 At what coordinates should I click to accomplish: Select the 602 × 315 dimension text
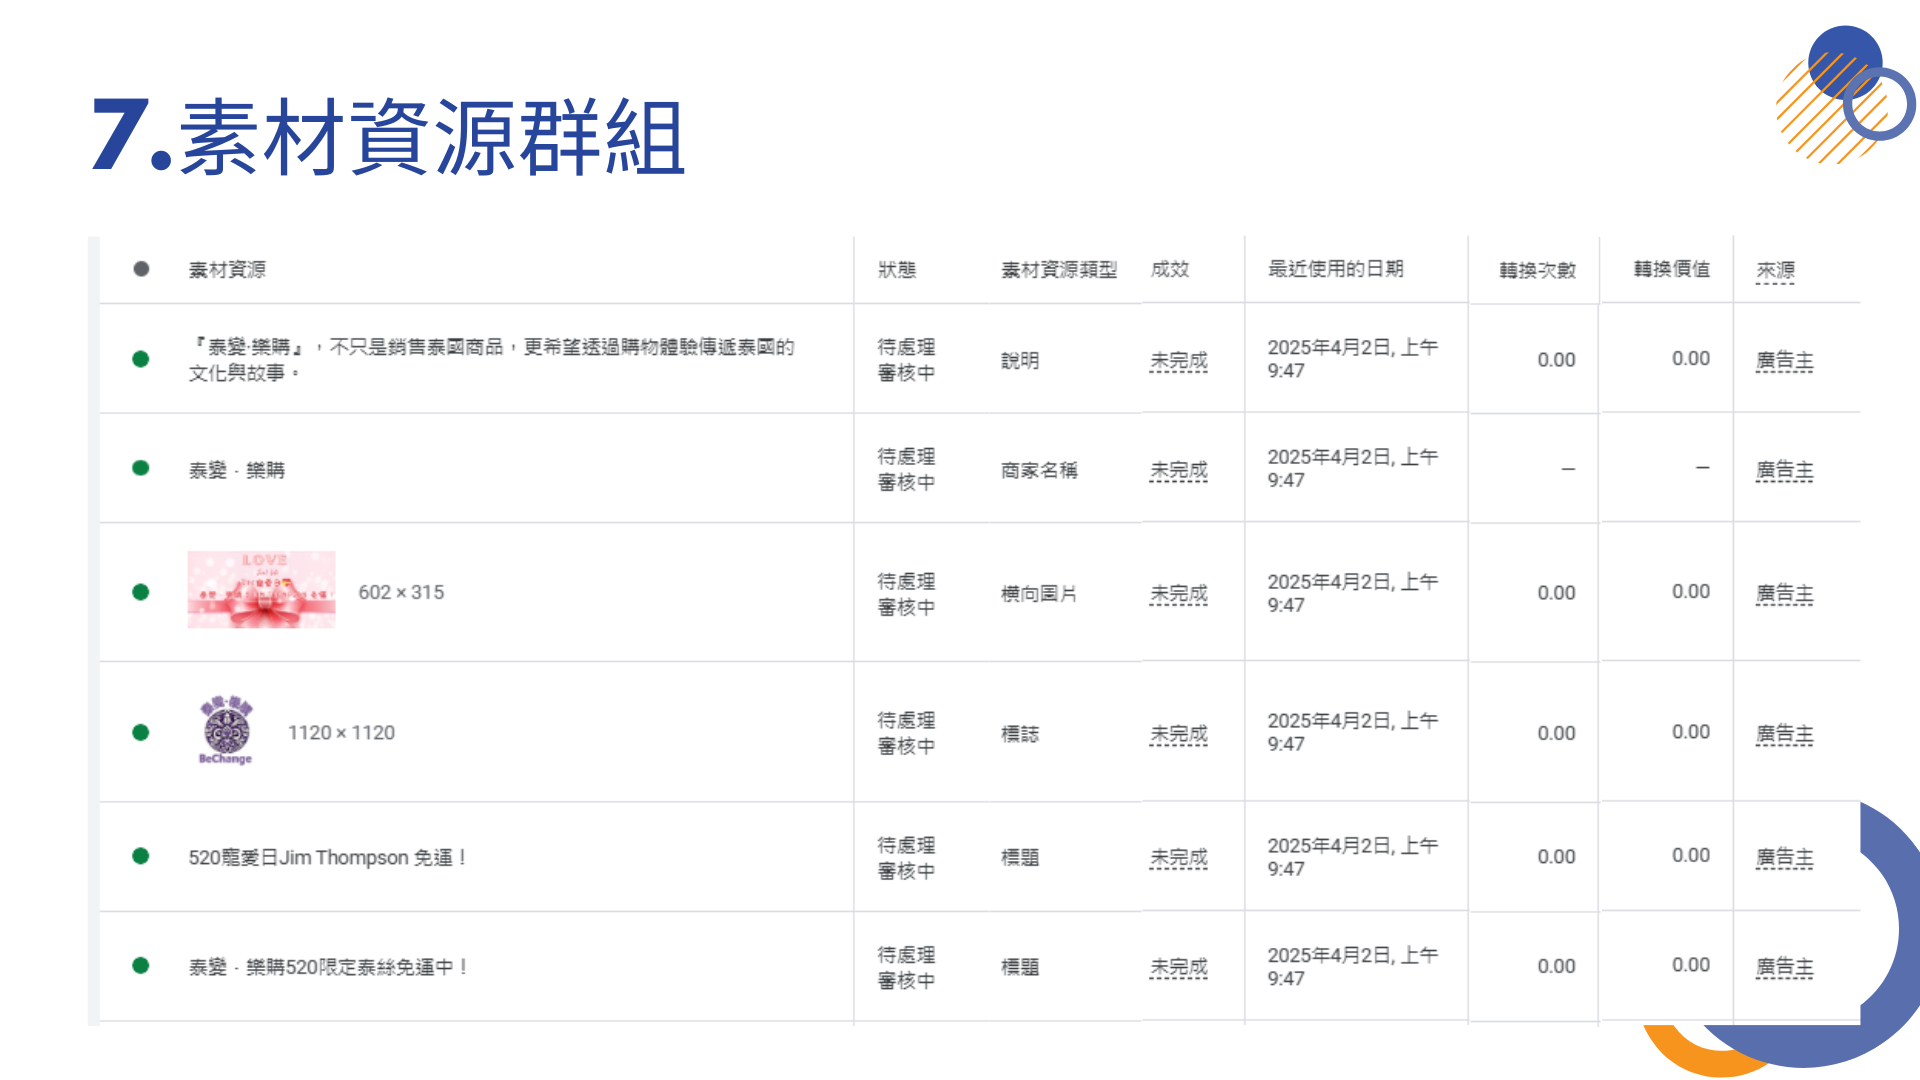click(x=401, y=592)
